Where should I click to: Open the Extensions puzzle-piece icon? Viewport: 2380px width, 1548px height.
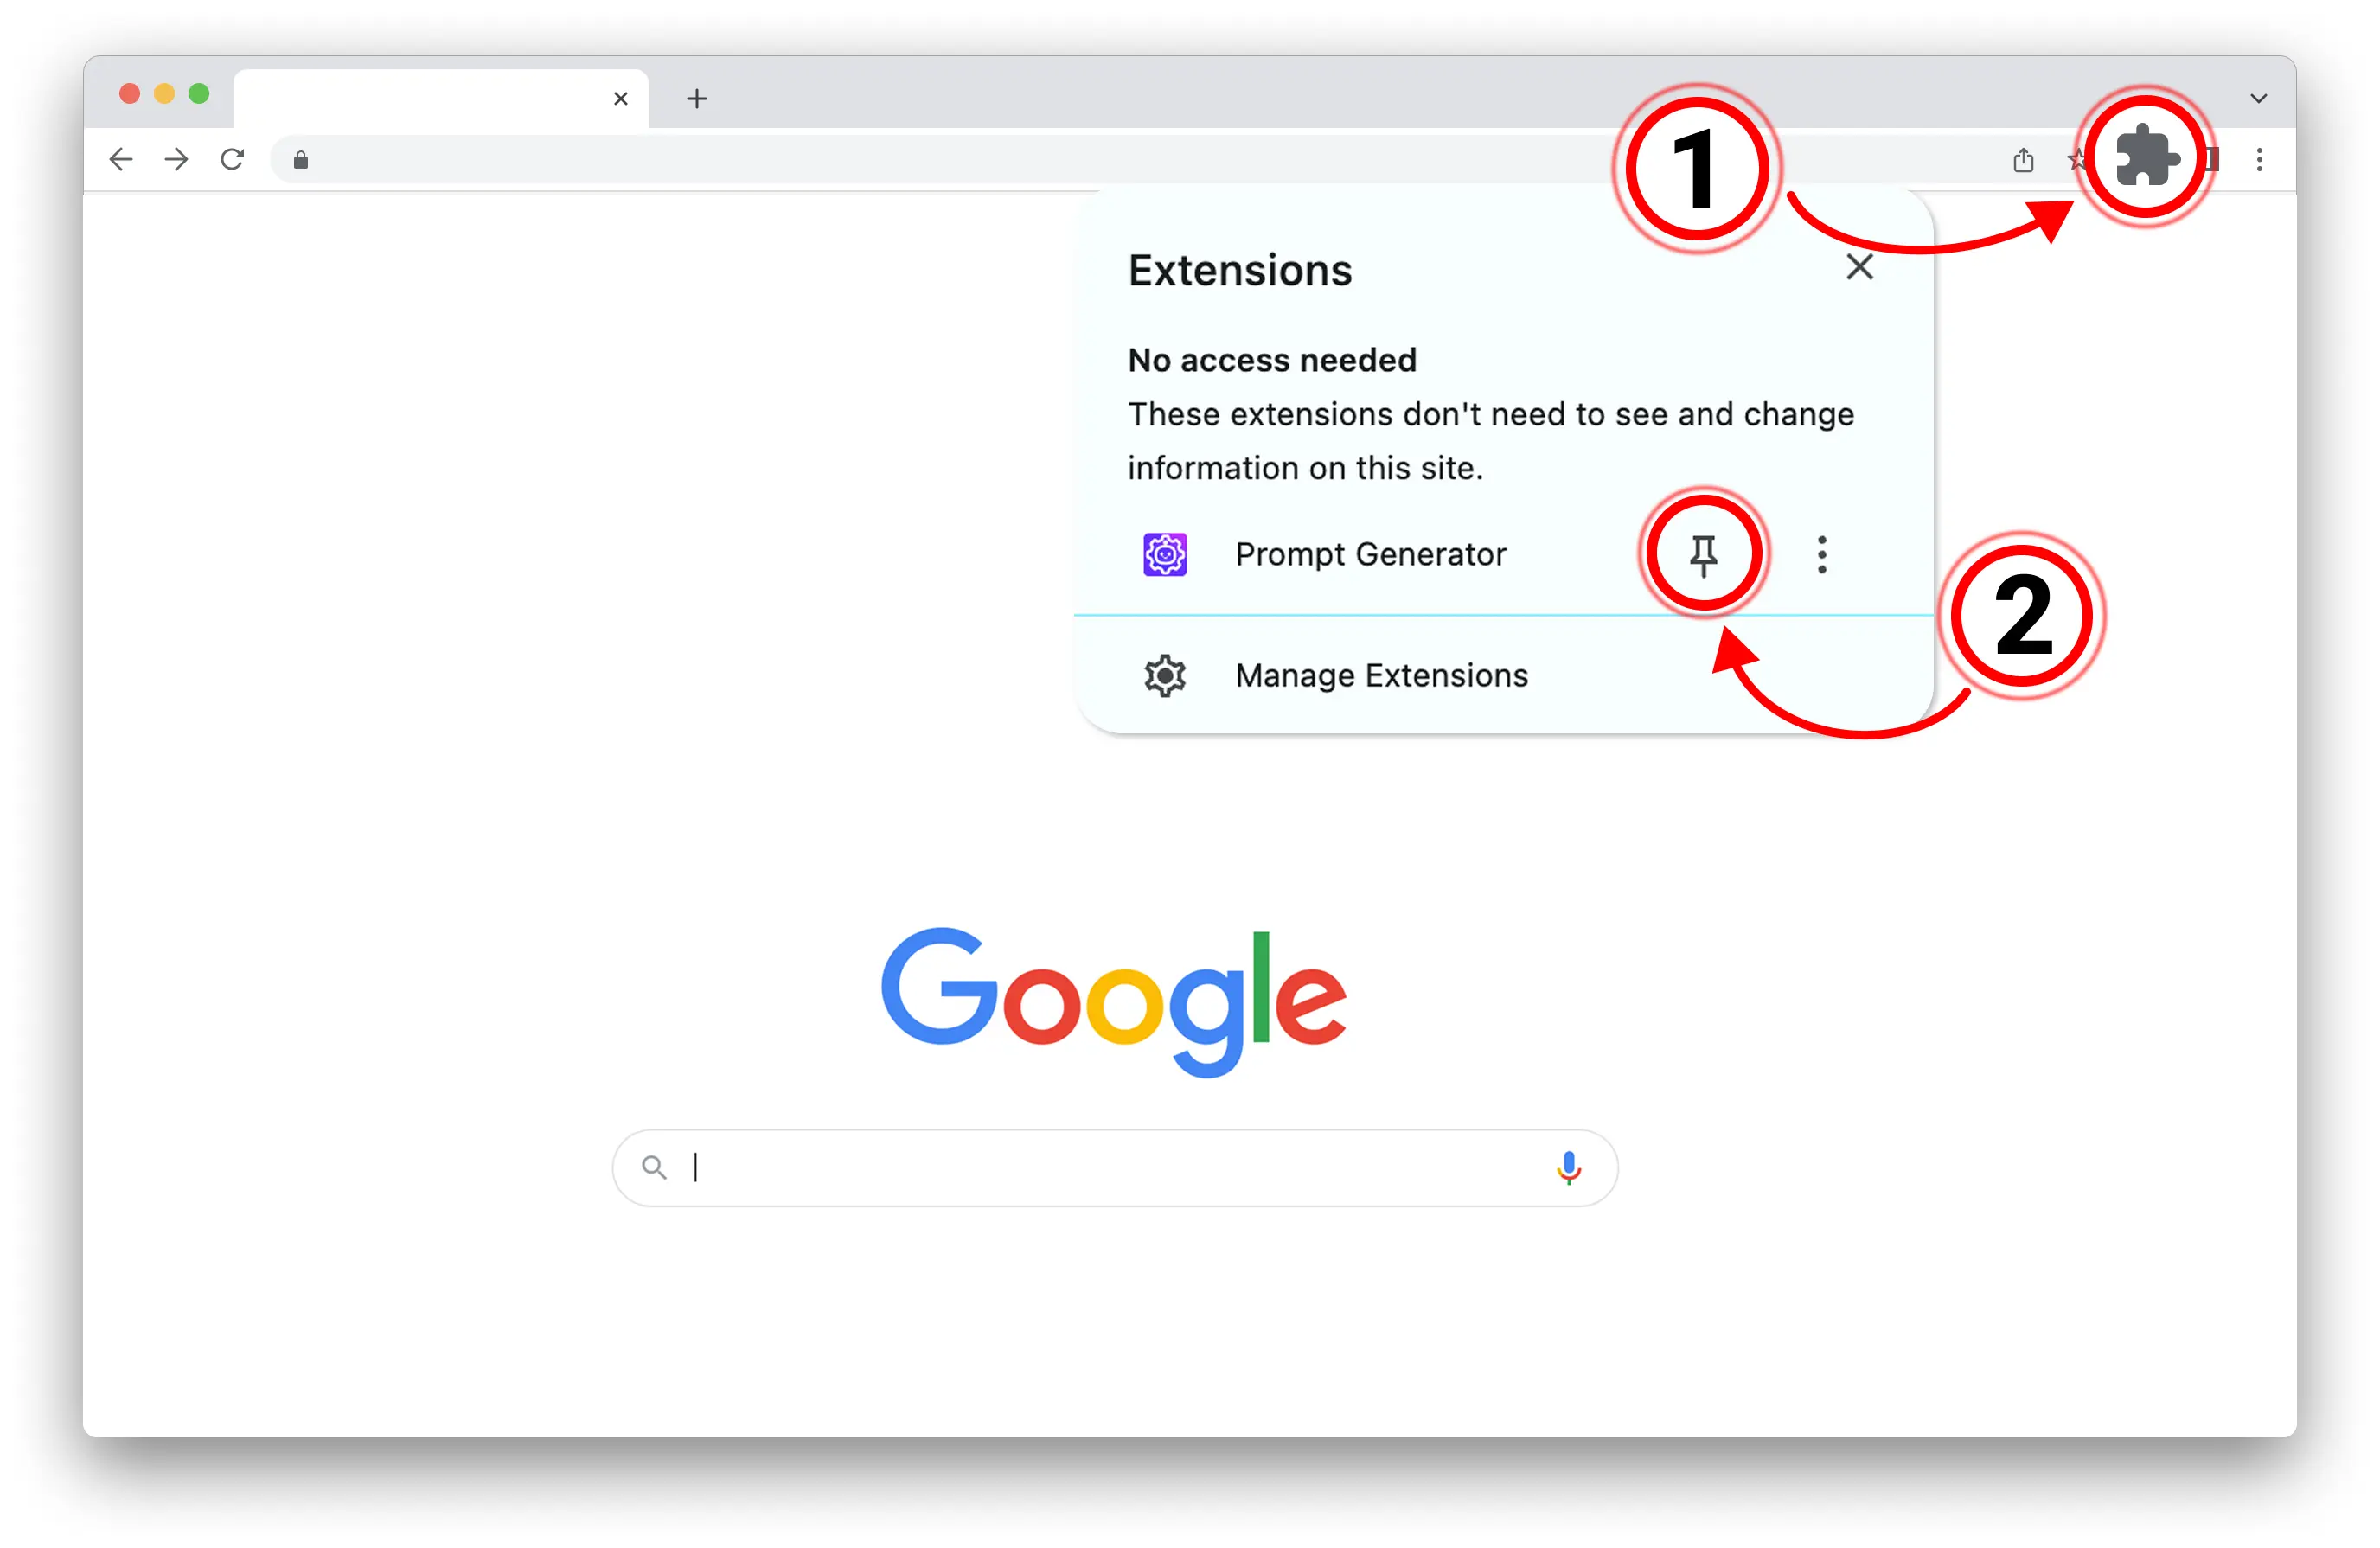[2146, 156]
